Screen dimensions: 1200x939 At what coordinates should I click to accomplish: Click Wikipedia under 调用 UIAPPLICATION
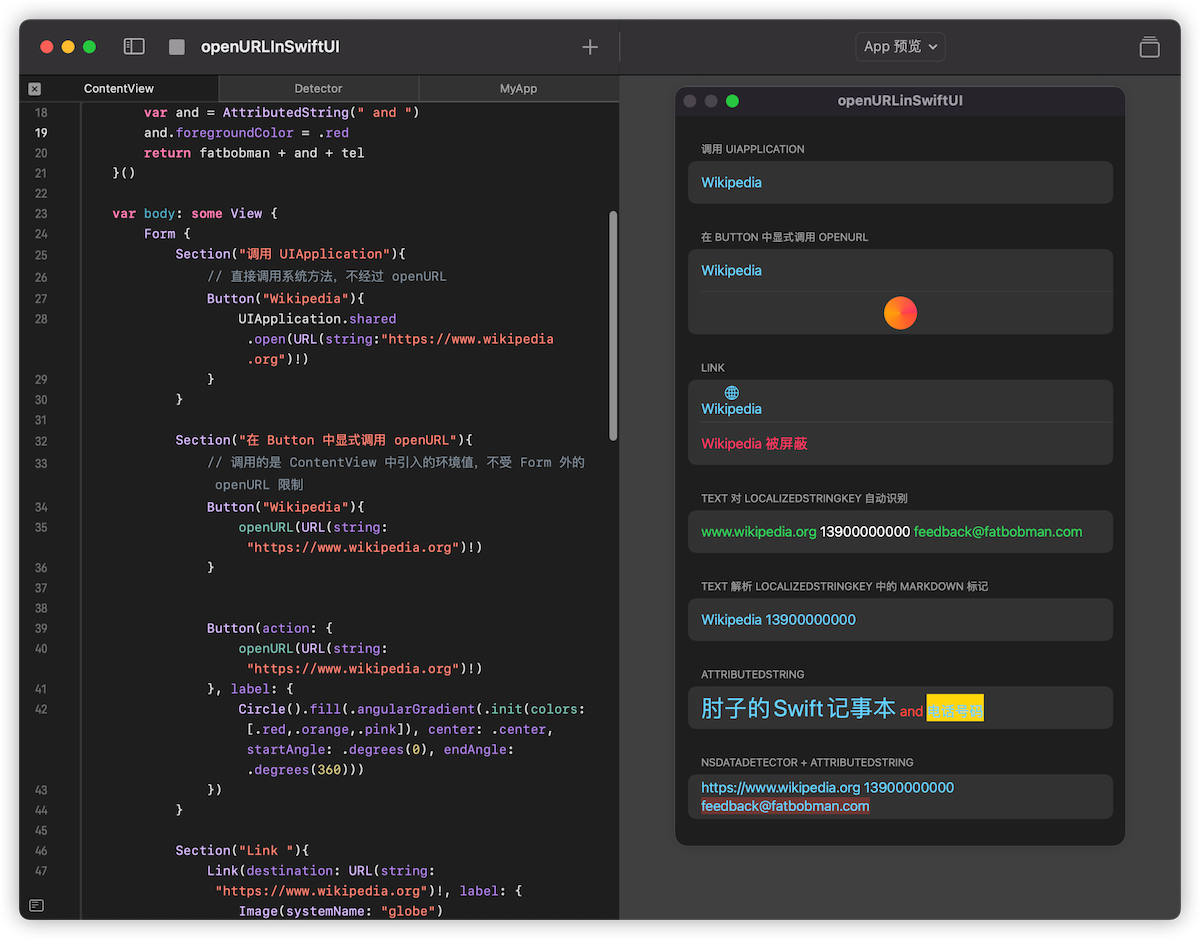[731, 182]
